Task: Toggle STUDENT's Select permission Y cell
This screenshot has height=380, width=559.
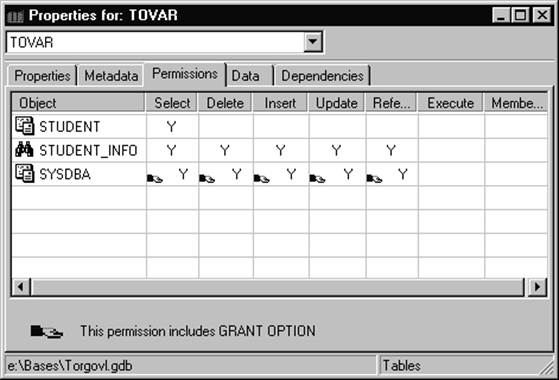Action: point(171,126)
